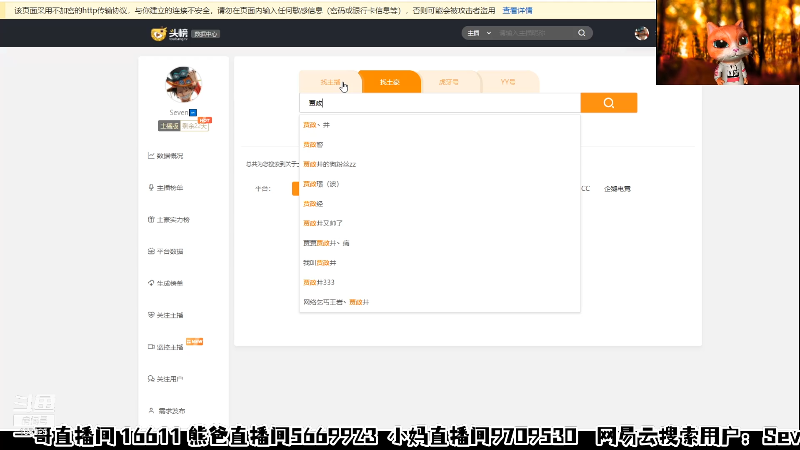Screen dimensions: 800x450
Task: Open 生成榜单 in the sidebar
Action: (x=170, y=284)
